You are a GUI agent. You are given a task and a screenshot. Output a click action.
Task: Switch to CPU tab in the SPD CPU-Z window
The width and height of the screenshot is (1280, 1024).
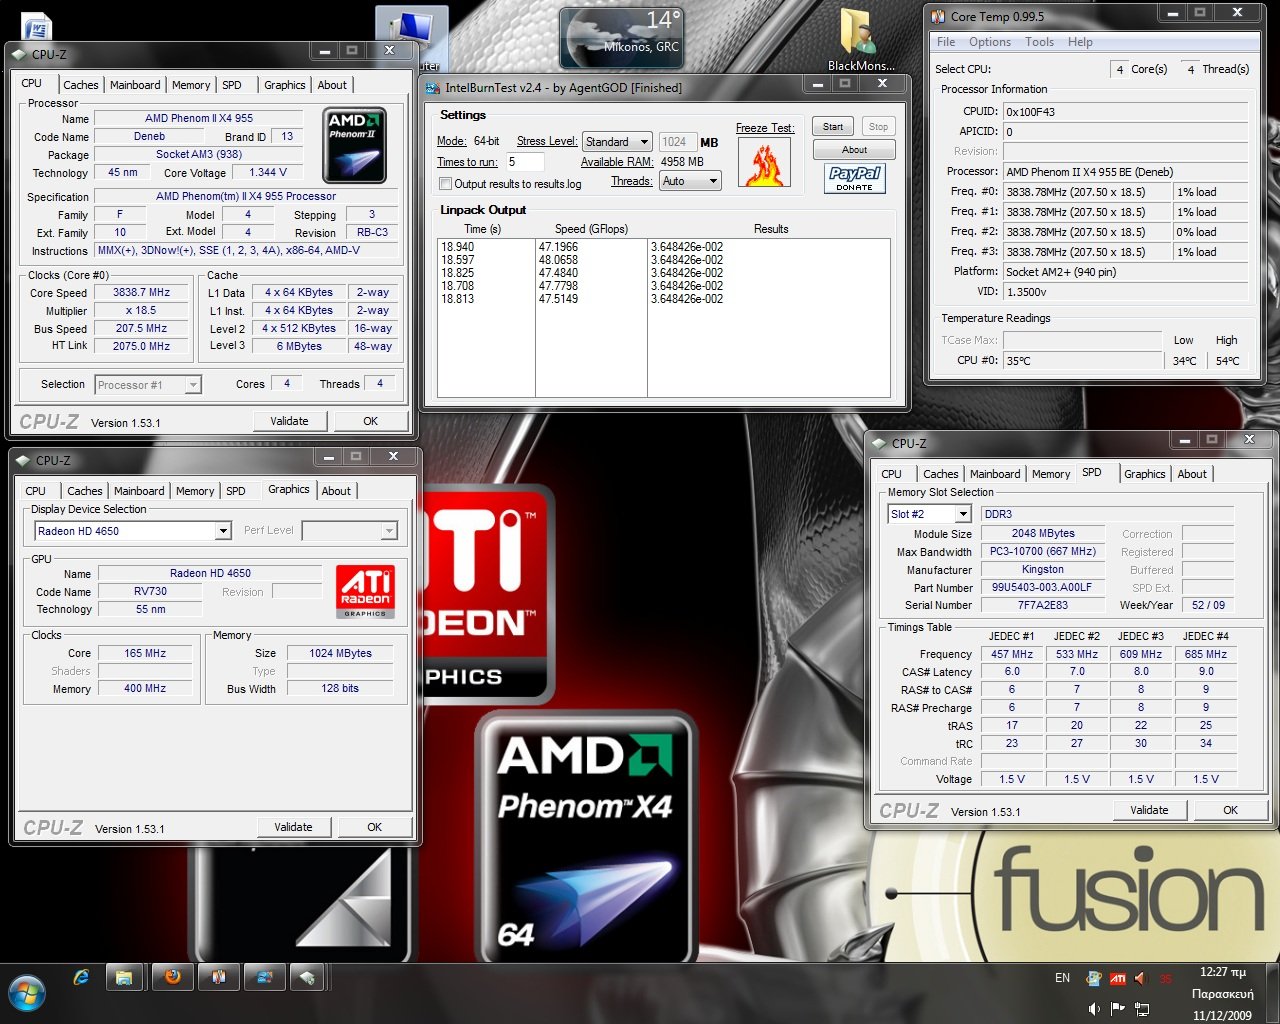coord(891,474)
